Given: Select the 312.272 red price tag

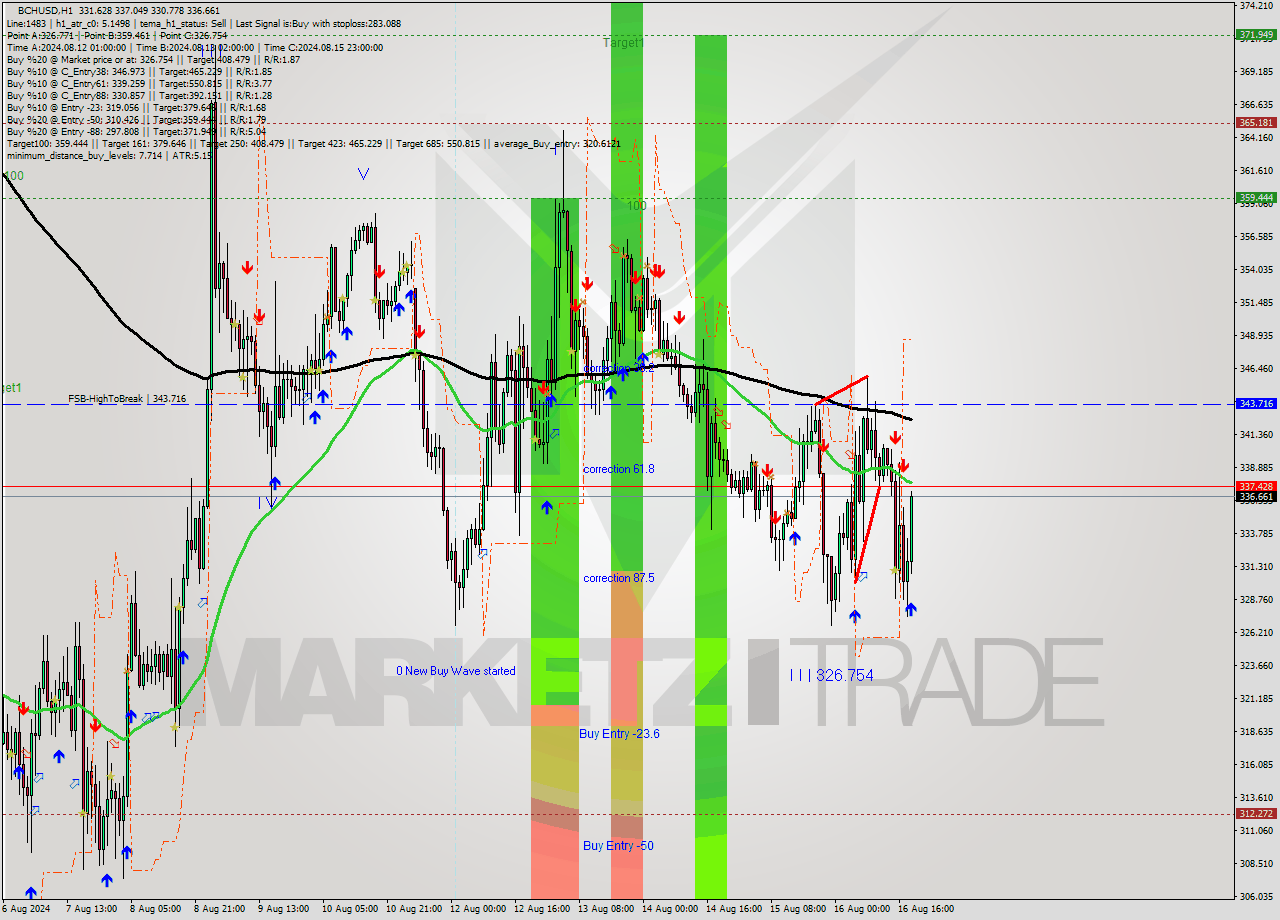Looking at the screenshot, I should 1256,814.
